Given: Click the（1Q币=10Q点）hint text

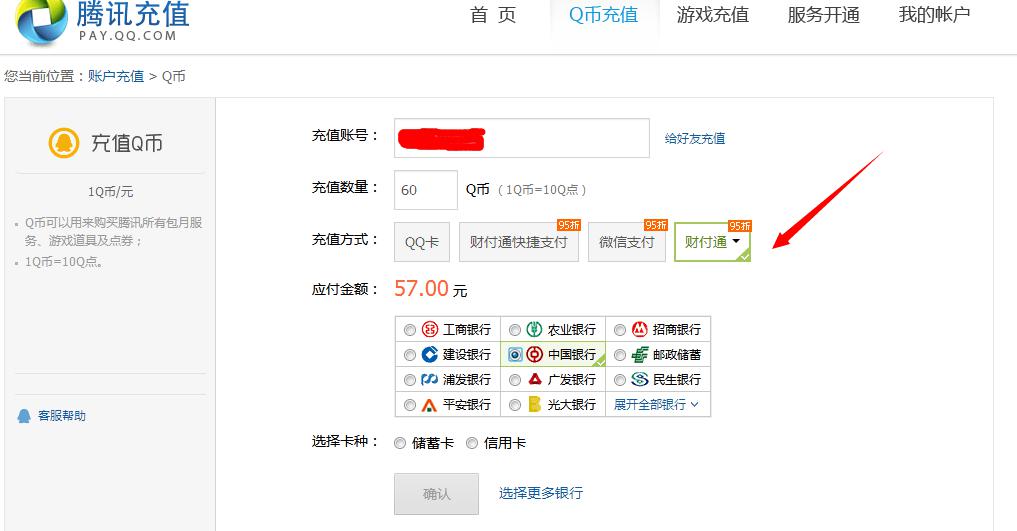Looking at the screenshot, I should point(542,190).
